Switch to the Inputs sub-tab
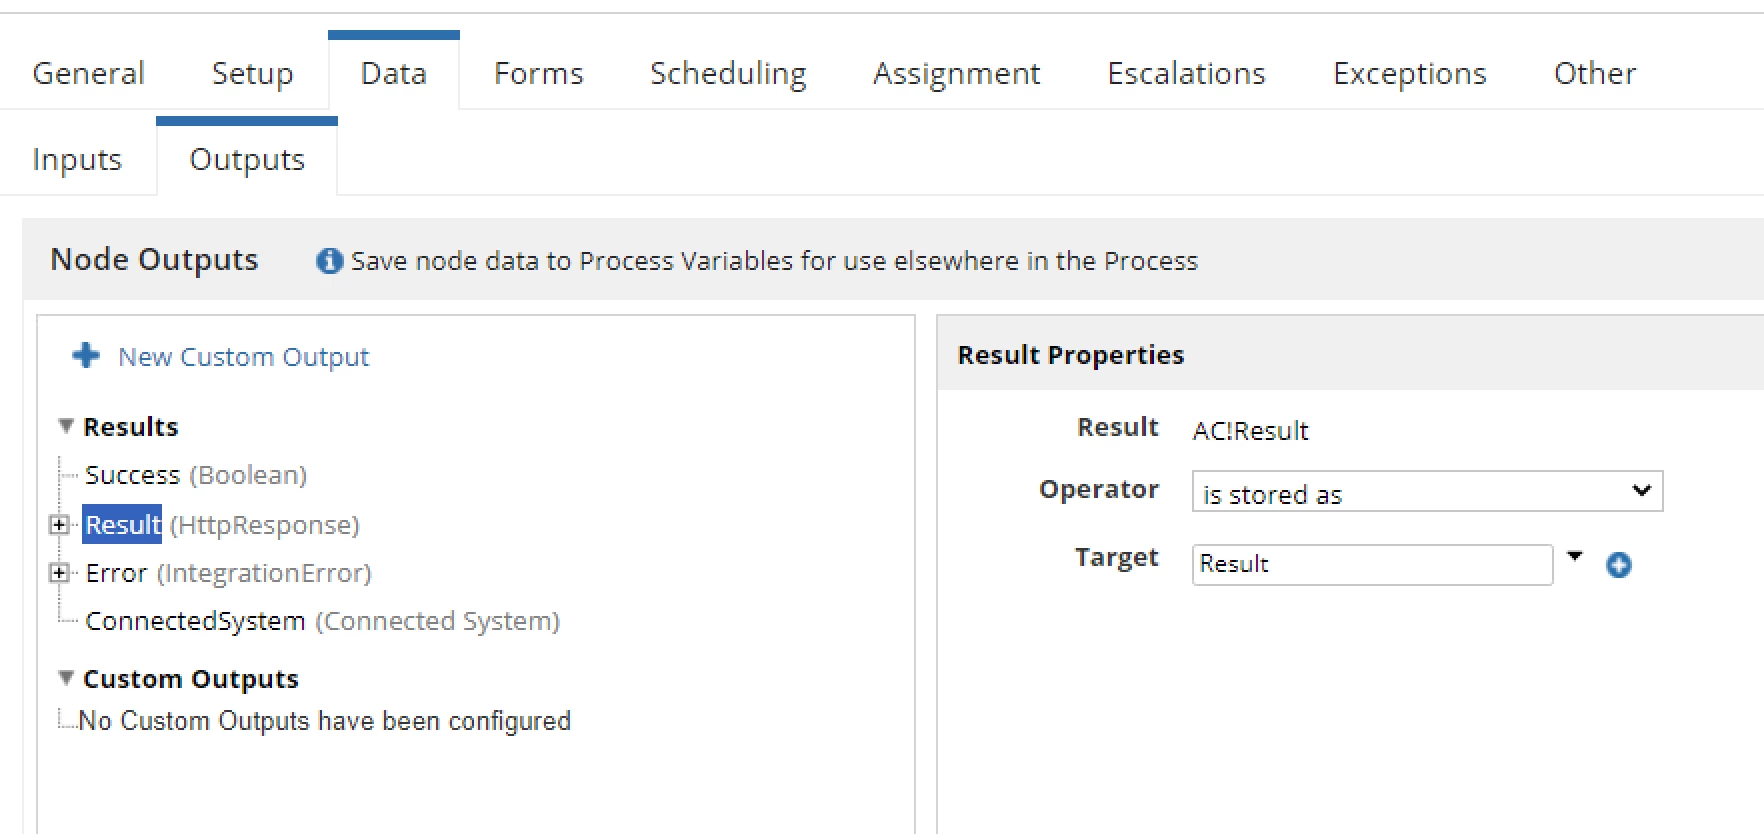 (77, 160)
